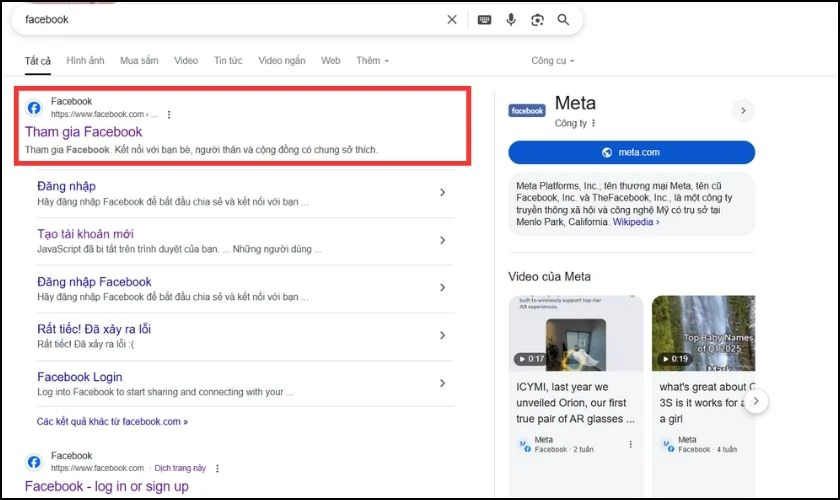
Task: Open the Tham gia Facebook result title
Action: tap(84, 132)
